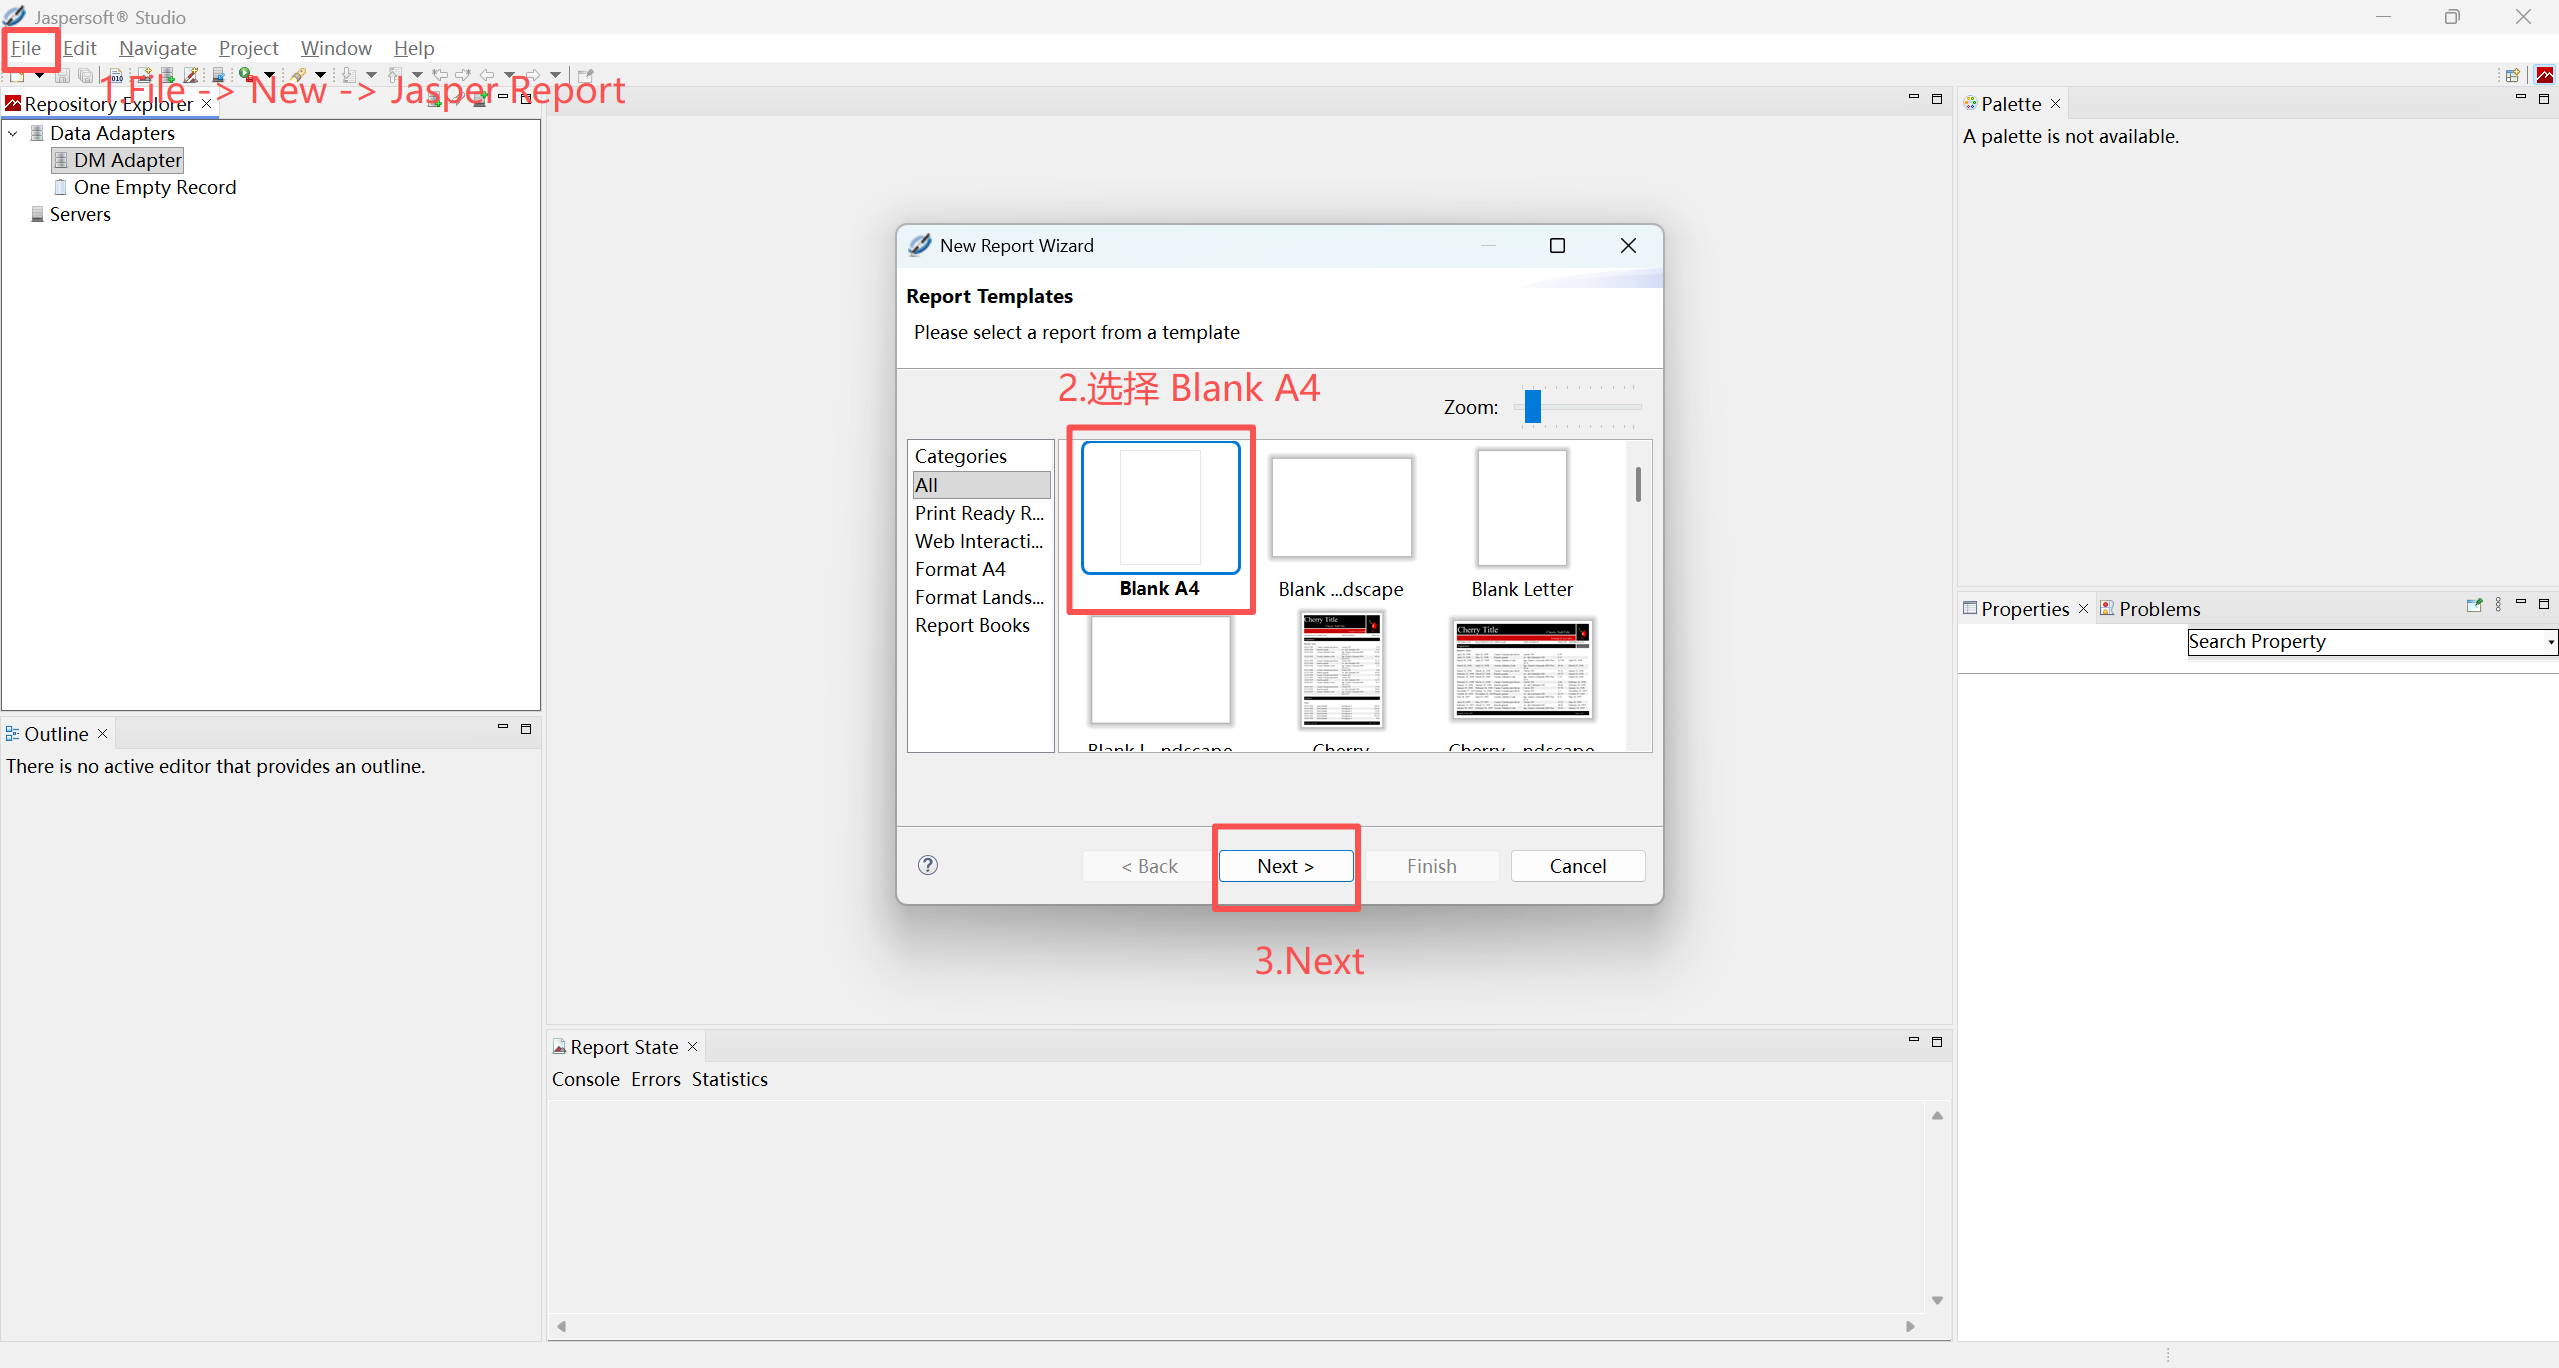
Task: Click the compile report (010) icon
Action: click(x=116, y=76)
